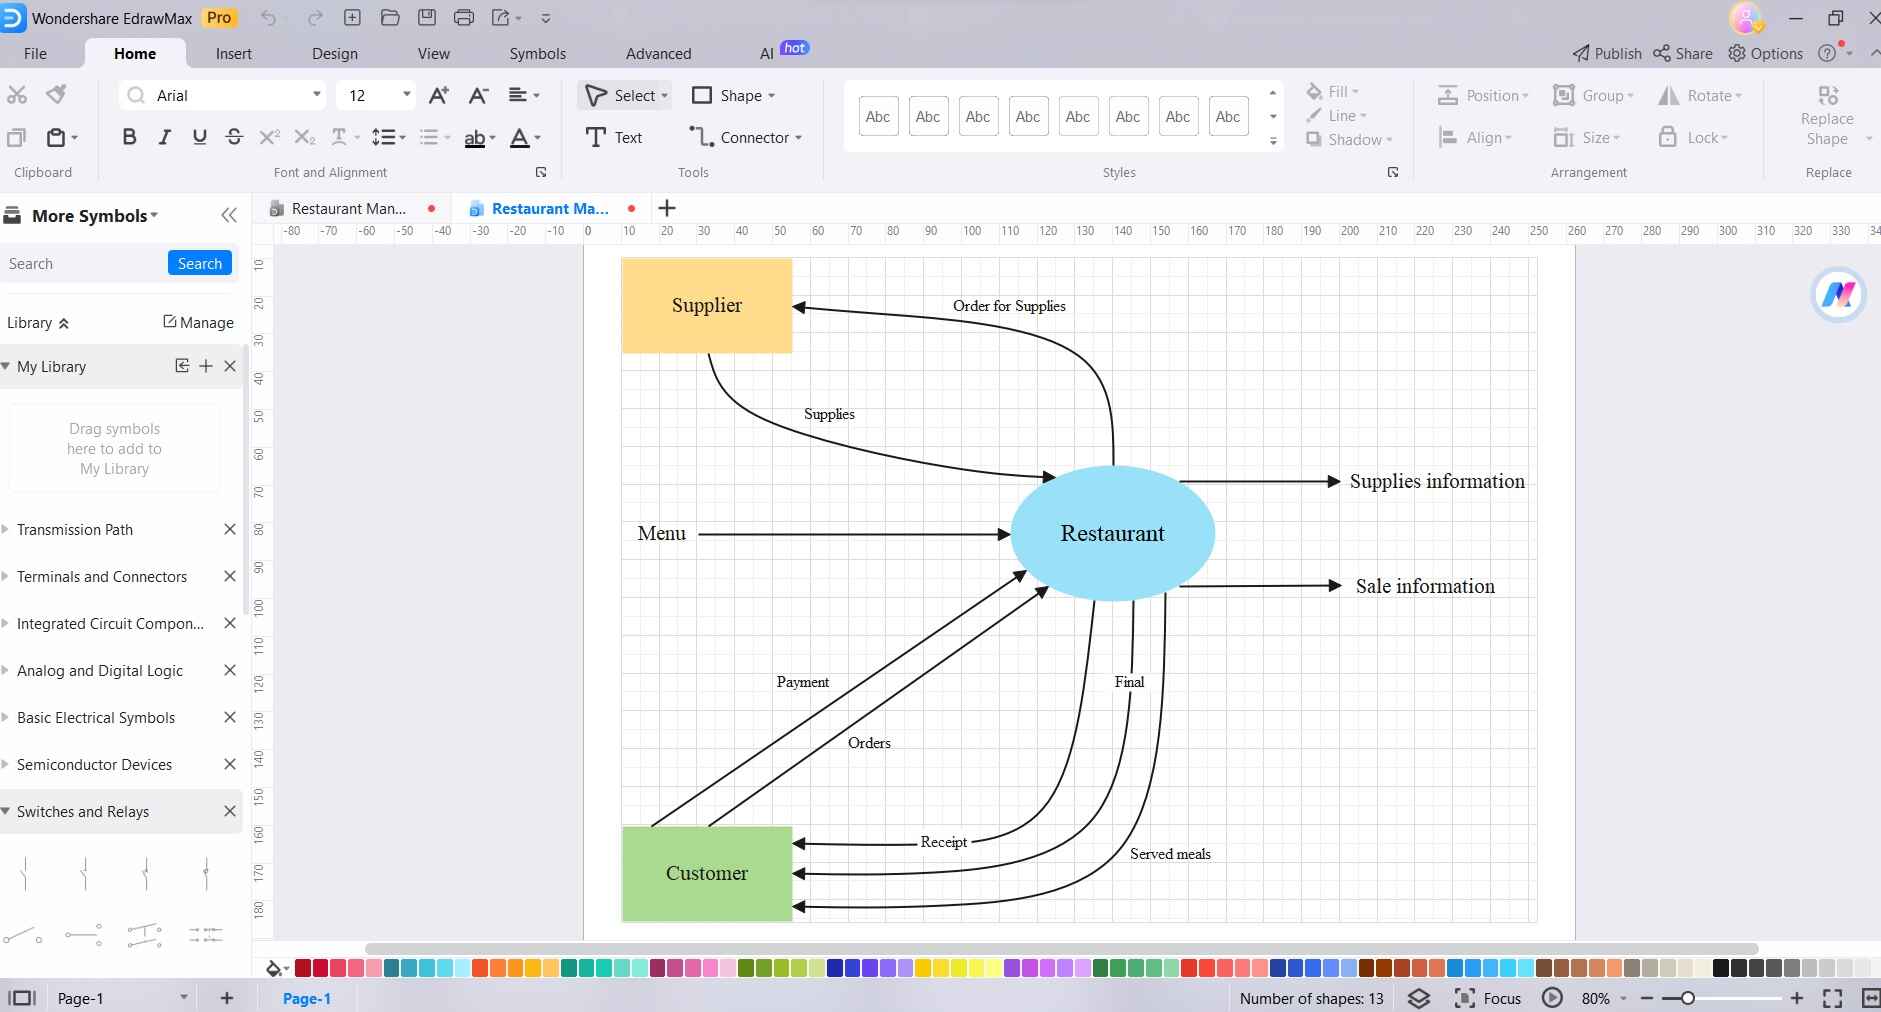Open the AI assistant floating icon
Viewport: 1881px width, 1012px height.
[x=1838, y=294]
